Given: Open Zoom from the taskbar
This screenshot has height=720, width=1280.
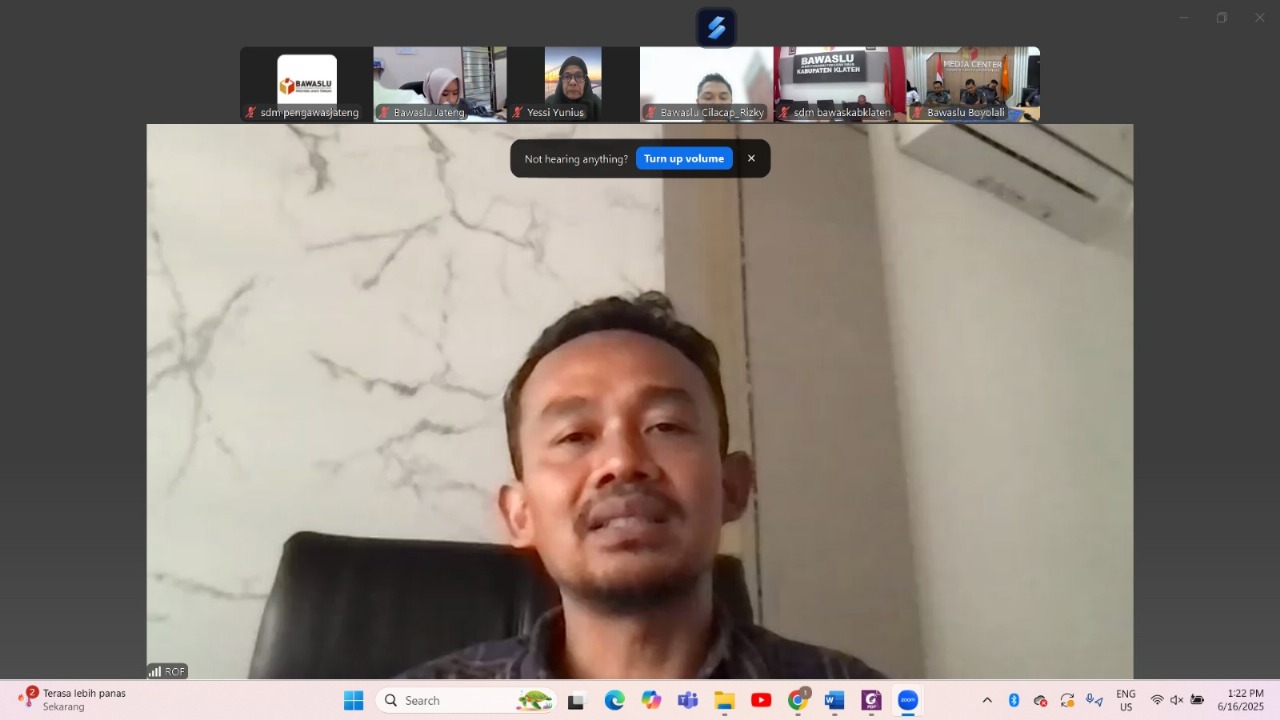Looking at the screenshot, I should (907, 701).
